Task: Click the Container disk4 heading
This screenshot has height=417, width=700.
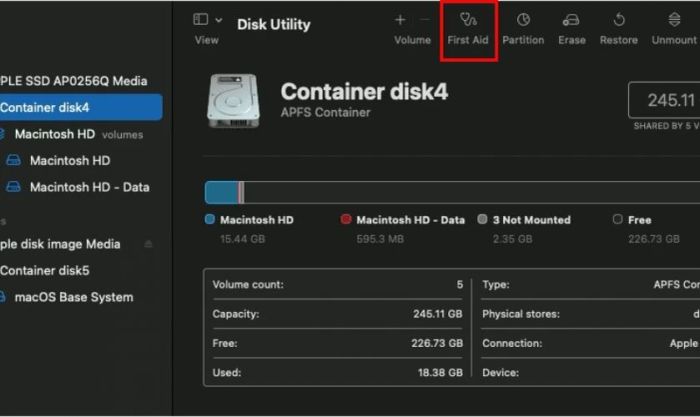Action: pos(364,92)
